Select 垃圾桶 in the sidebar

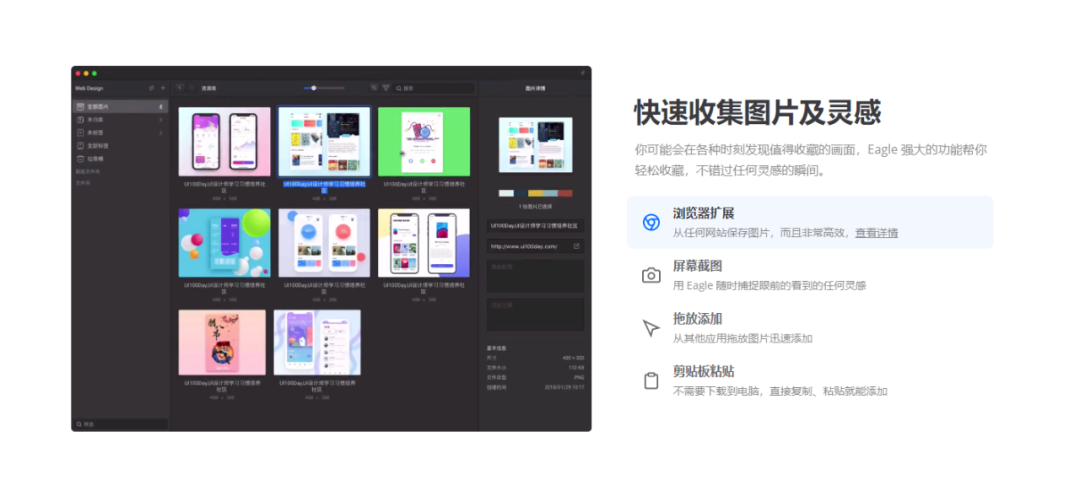(x=121, y=158)
